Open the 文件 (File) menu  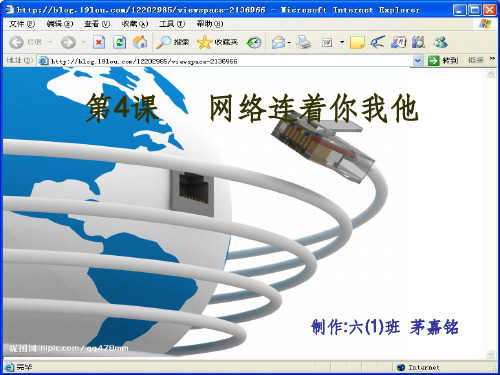tap(21, 24)
